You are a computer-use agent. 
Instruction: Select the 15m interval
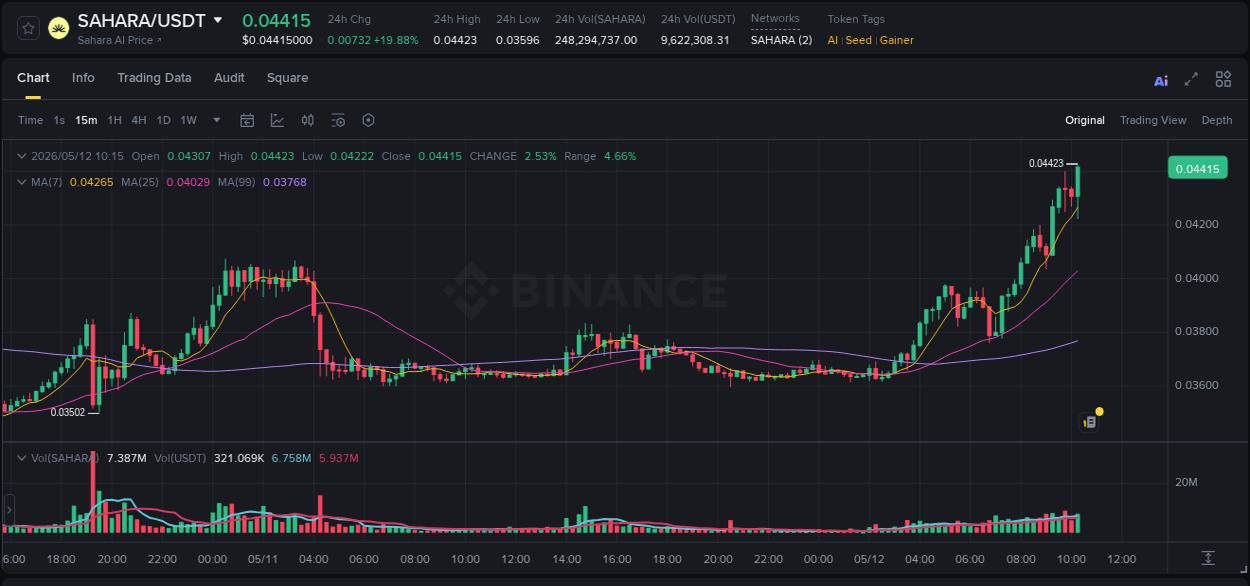86,120
